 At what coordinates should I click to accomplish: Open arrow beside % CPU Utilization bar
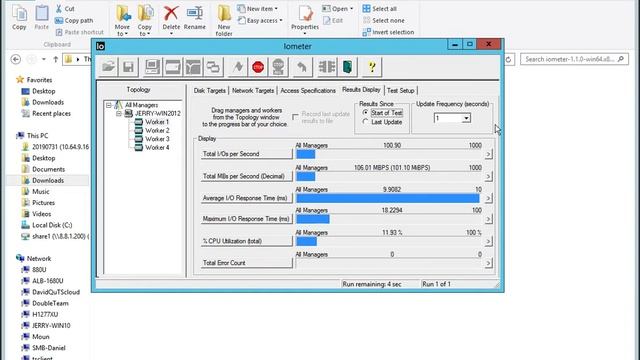[488, 242]
